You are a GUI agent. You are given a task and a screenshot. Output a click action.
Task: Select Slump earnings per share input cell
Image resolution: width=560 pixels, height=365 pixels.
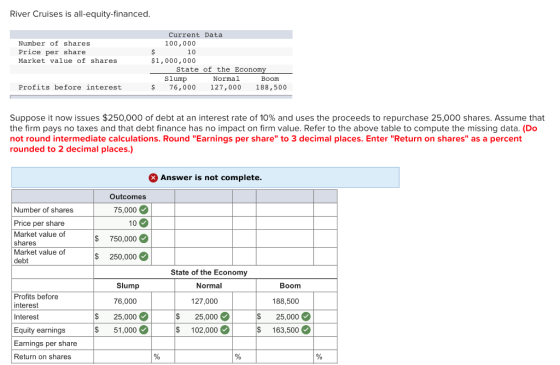tap(122, 343)
